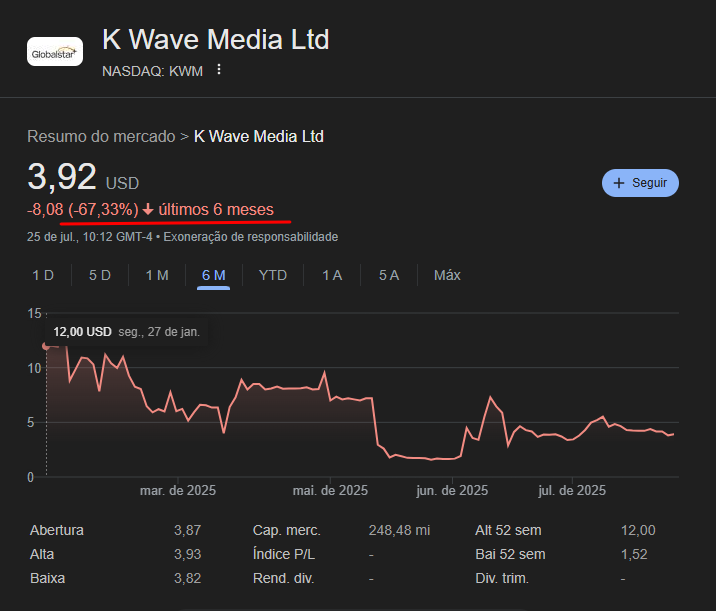Image resolution: width=716 pixels, height=611 pixels.
Task: Switch chart to the 1 D range
Action: click(43, 275)
